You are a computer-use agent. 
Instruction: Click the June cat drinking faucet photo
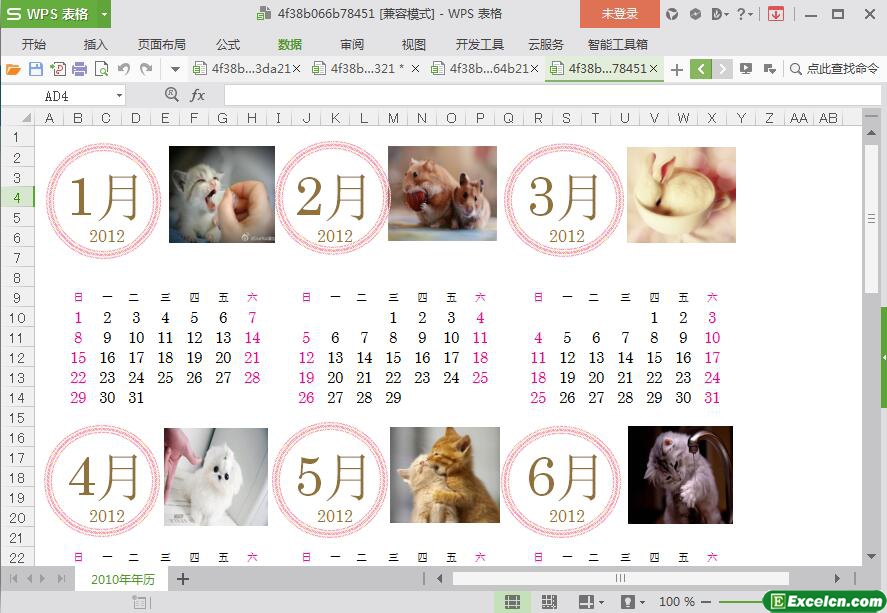click(680, 475)
